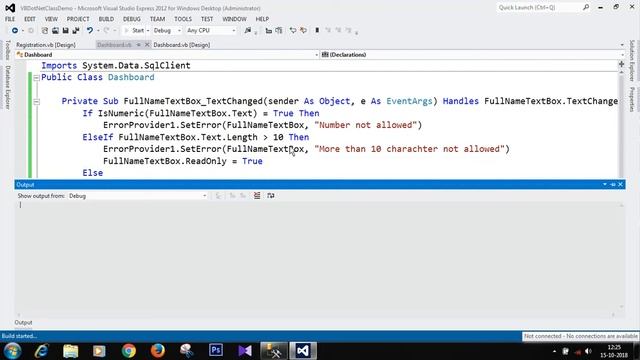Pin the Dashboard.vb tab
Screen dimensions: 640x360
click(138, 45)
